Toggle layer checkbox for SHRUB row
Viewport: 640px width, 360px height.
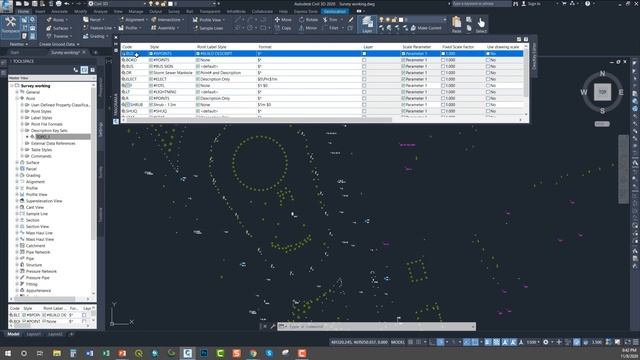[x=364, y=104]
